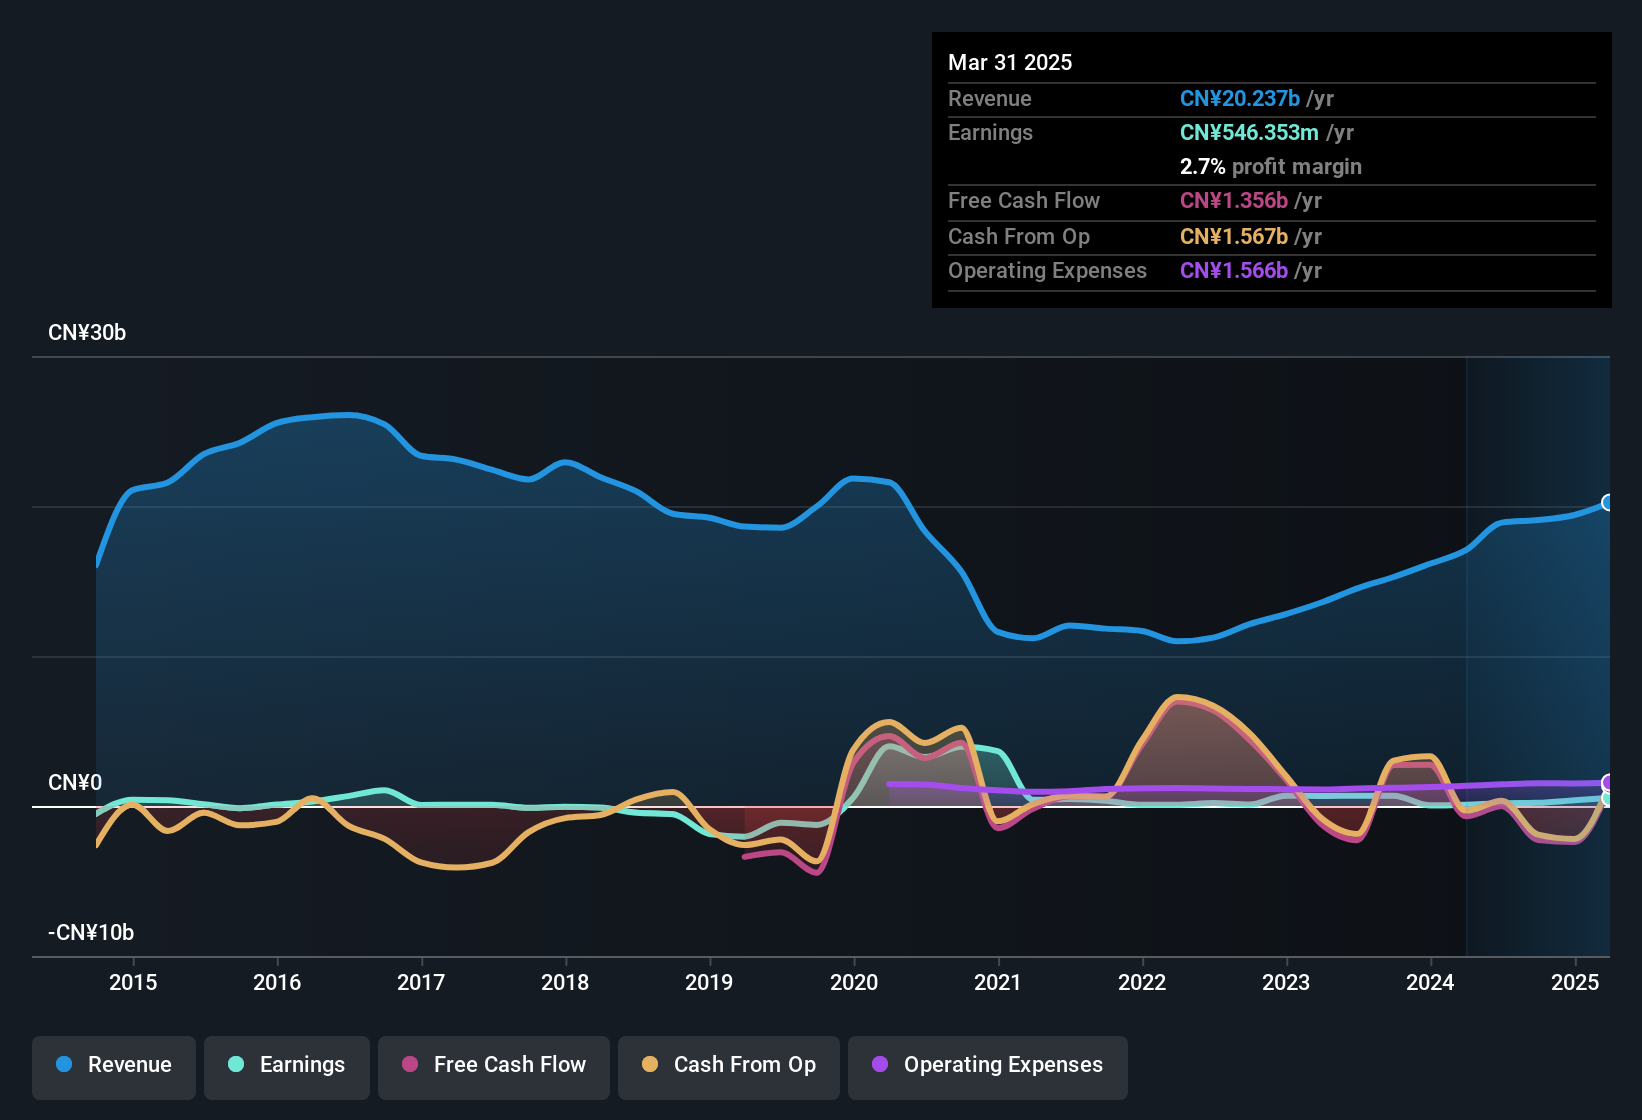Click the 2022 x-axis label
Viewport: 1642px width, 1120px height.
click(x=1142, y=982)
